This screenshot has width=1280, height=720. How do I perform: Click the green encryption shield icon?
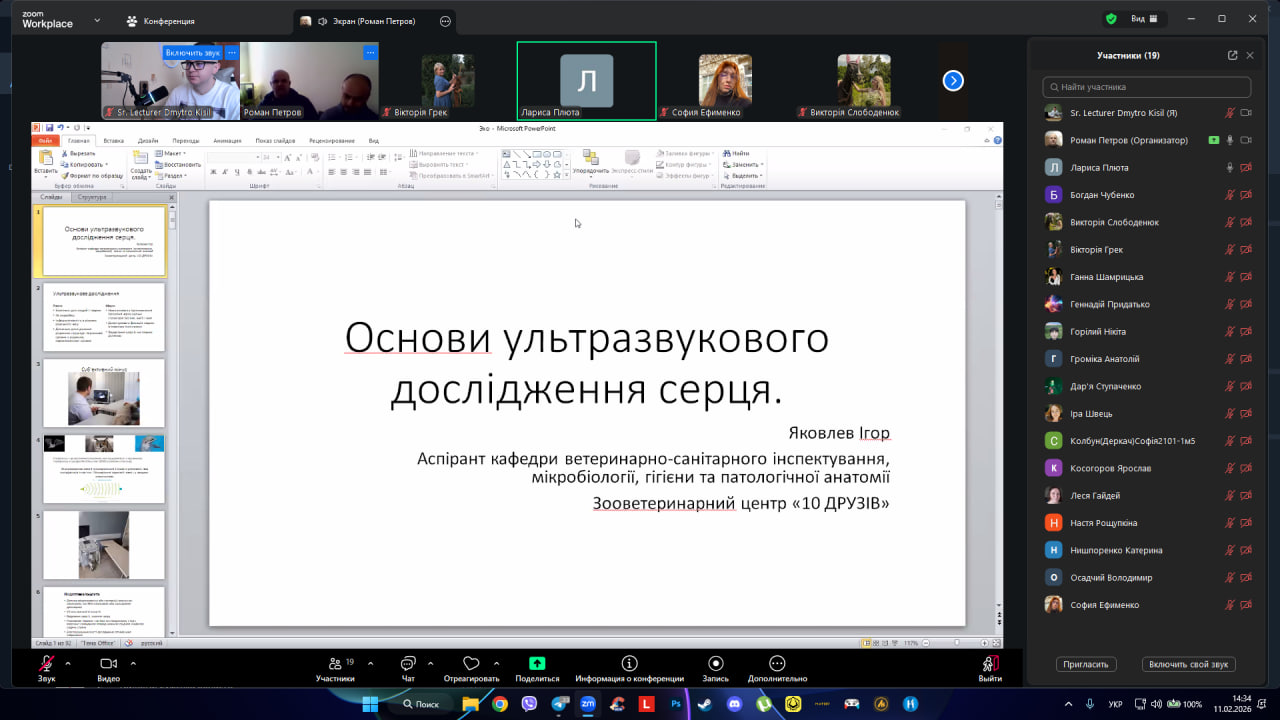click(1111, 19)
